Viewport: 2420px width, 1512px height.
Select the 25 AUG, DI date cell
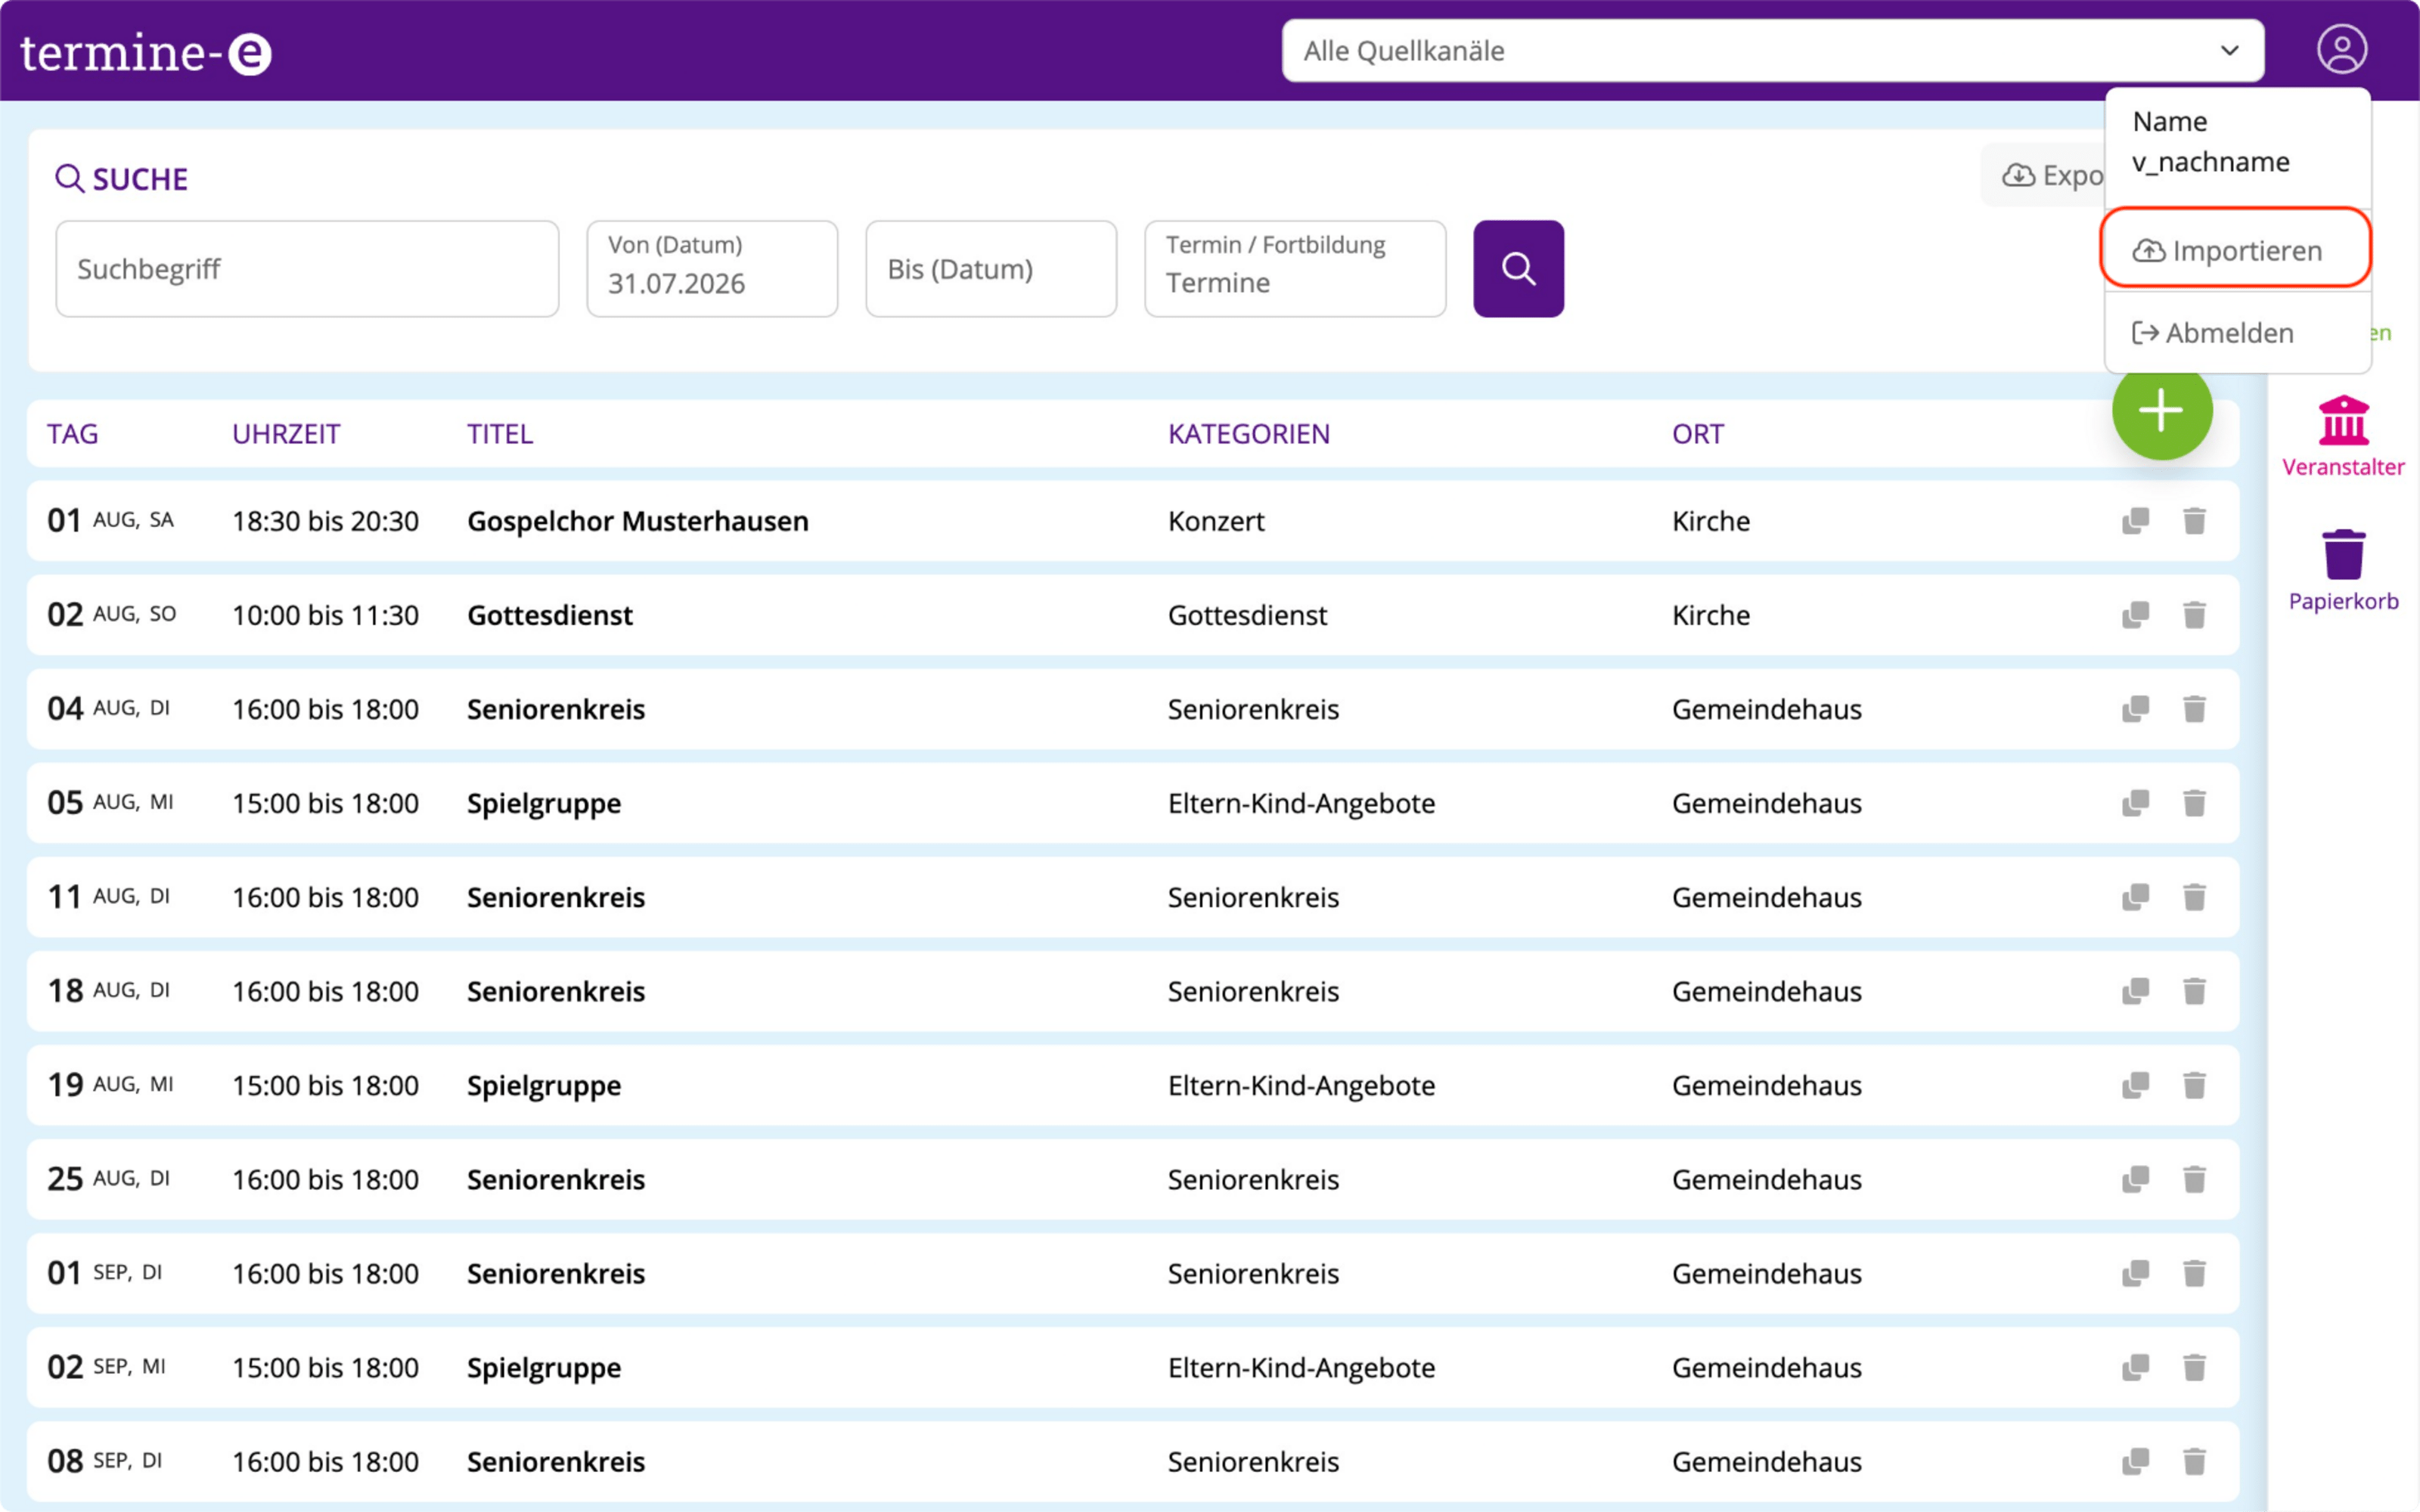(109, 1179)
